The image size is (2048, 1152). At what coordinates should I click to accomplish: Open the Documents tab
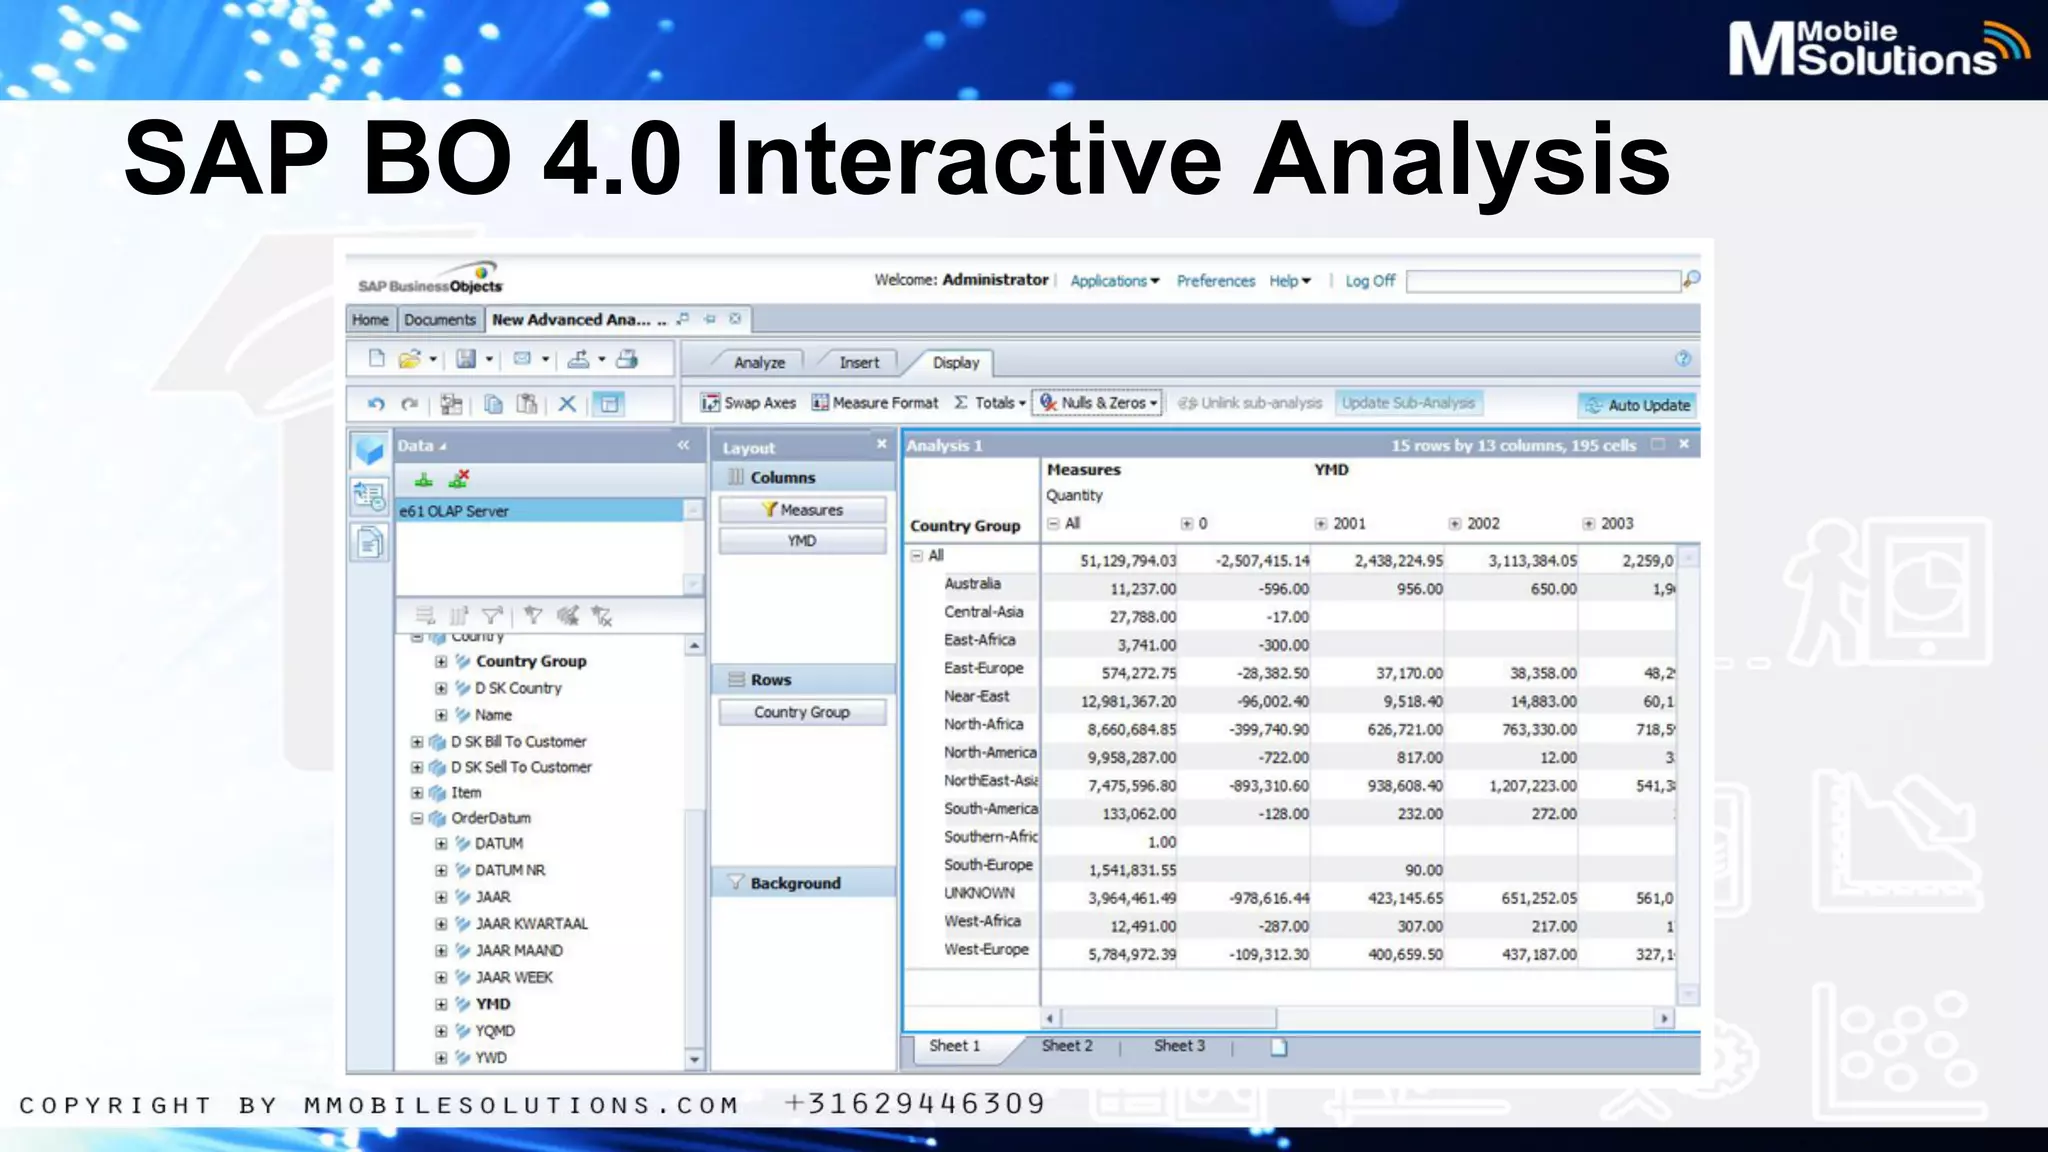pos(440,320)
